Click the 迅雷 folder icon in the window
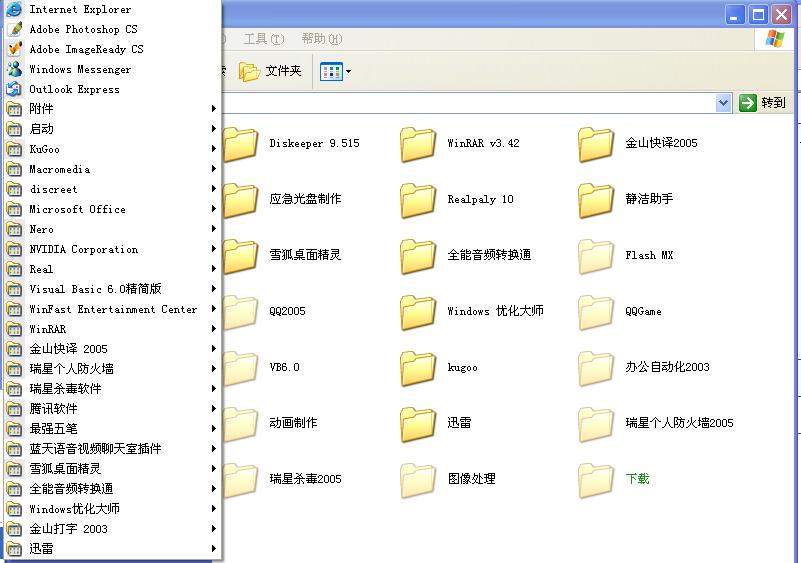Image resolution: width=801 pixels, height=563 pixels. [x=418, y=424]
